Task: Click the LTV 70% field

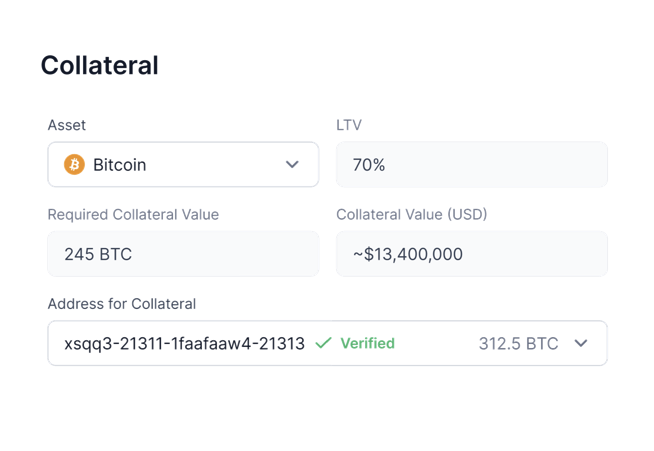Action: click(369, 165)
